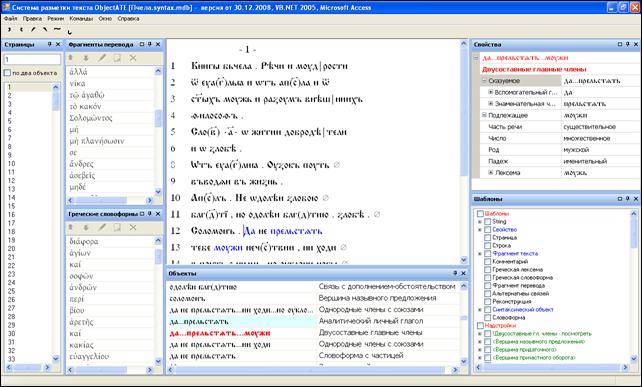Open the Правка menu
Image resolution: width=642 pixels, height=387 pixels.
point(32,19)
